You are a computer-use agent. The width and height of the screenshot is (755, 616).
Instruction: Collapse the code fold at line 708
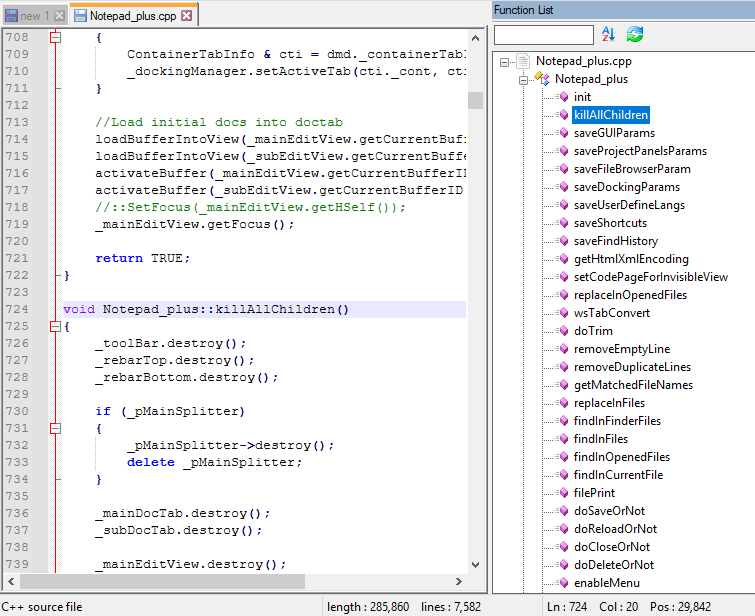click(56, 37)
